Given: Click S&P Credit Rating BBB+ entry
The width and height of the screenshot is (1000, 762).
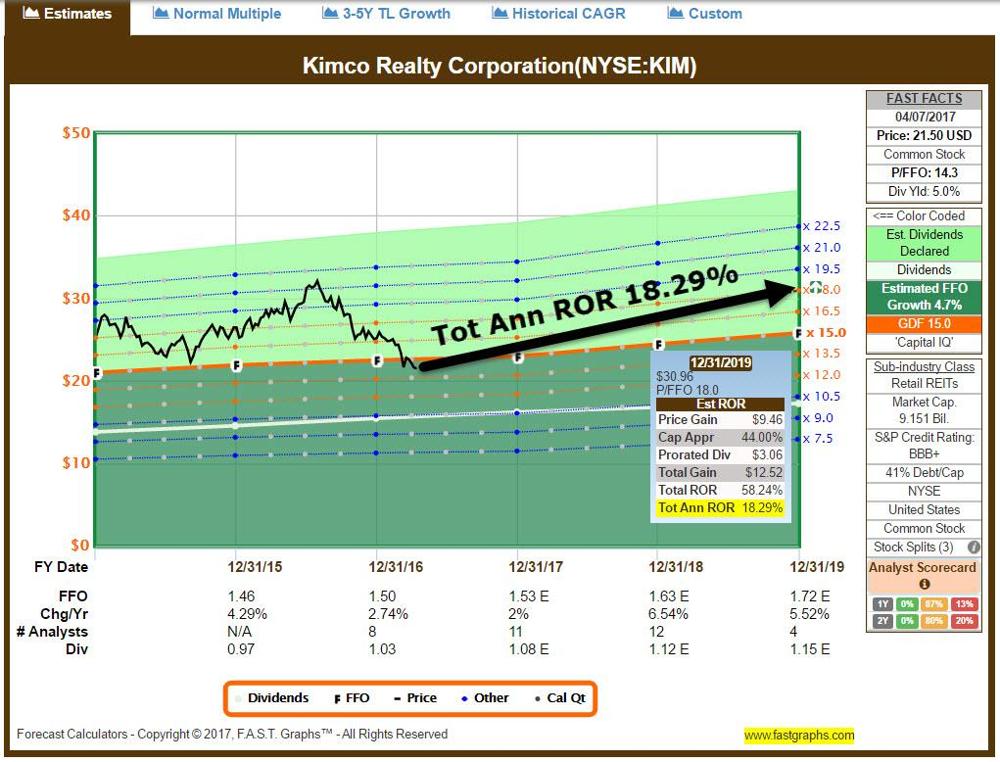Looking at the screenshot, I should 924,446.
